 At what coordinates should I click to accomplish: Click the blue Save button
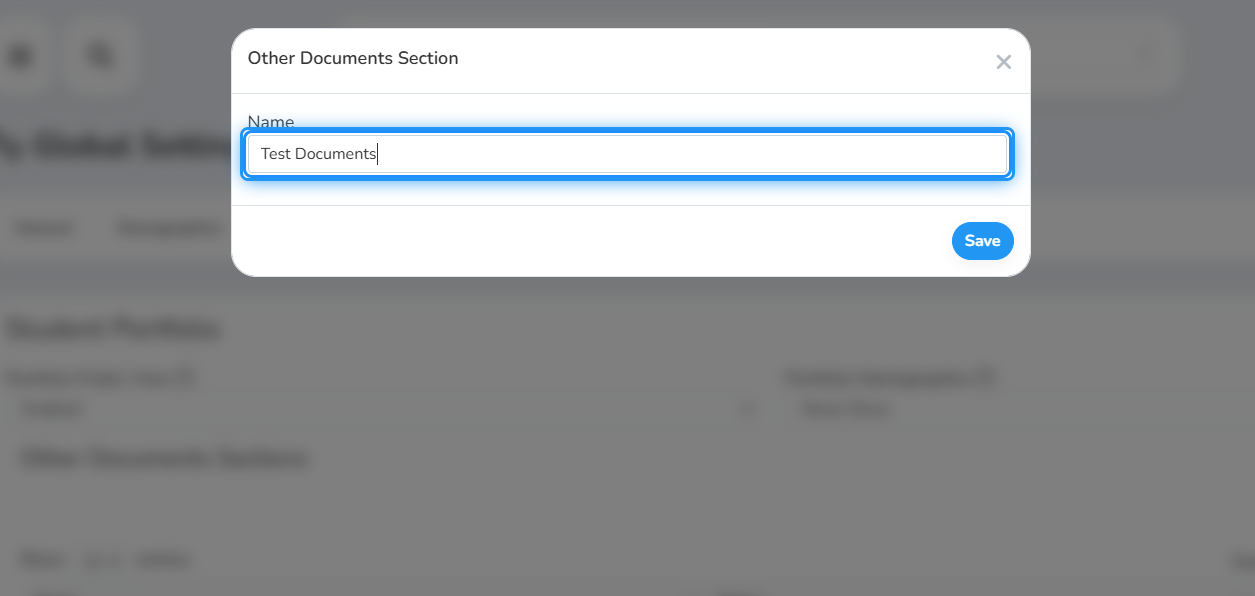pyautogui.click(x=982, y=241)
